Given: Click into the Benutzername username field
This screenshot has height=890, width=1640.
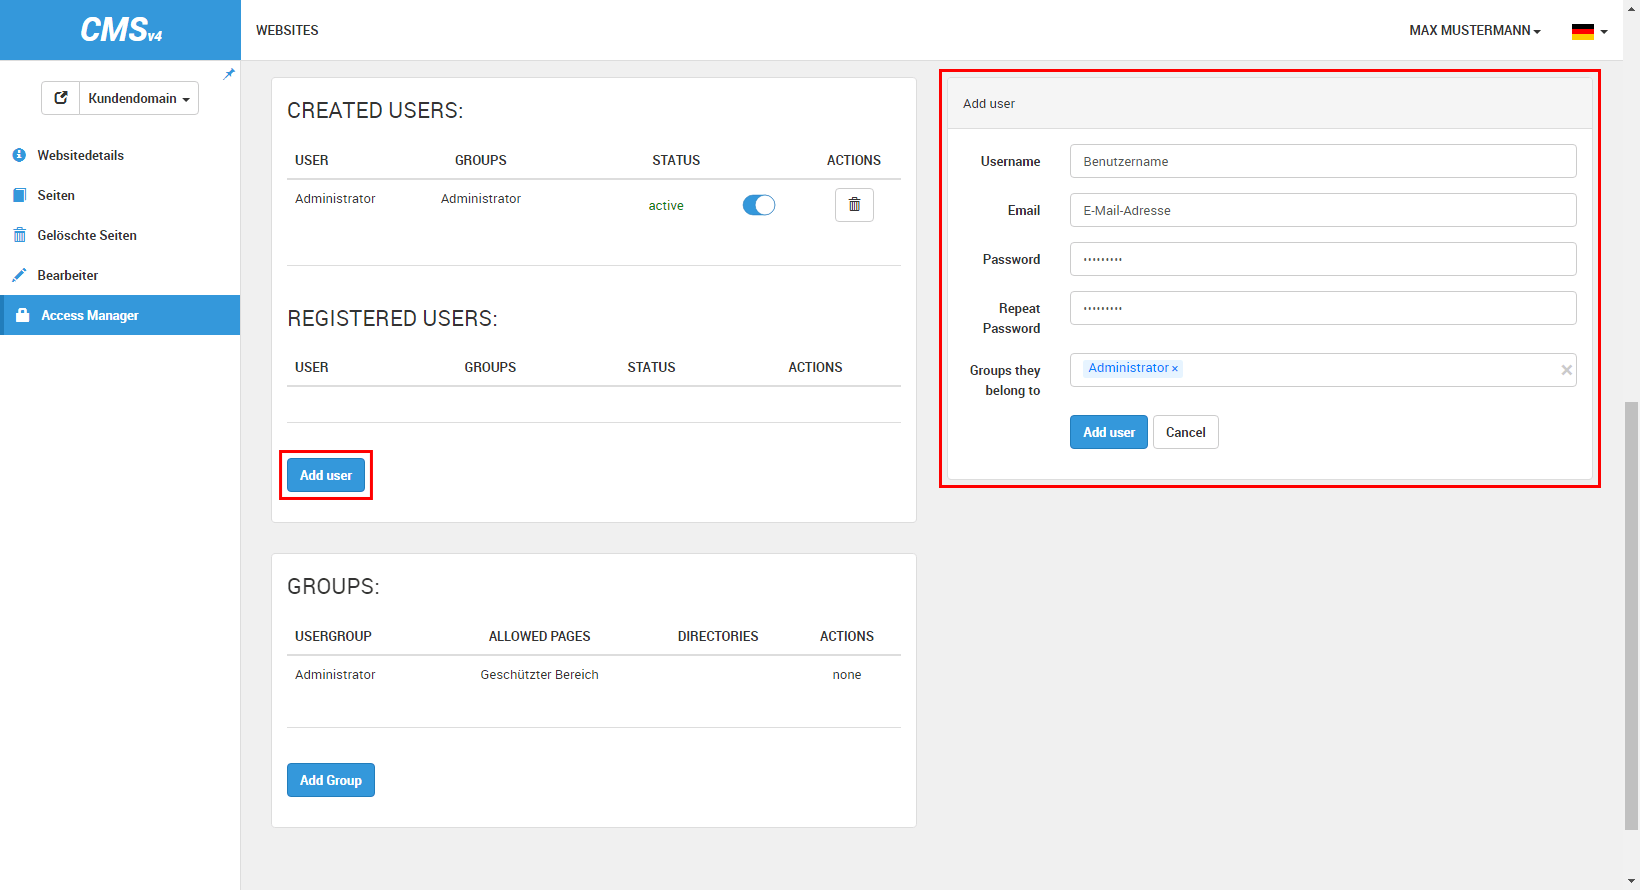Looking at the screenshot, I should [x=1322, y=161].
